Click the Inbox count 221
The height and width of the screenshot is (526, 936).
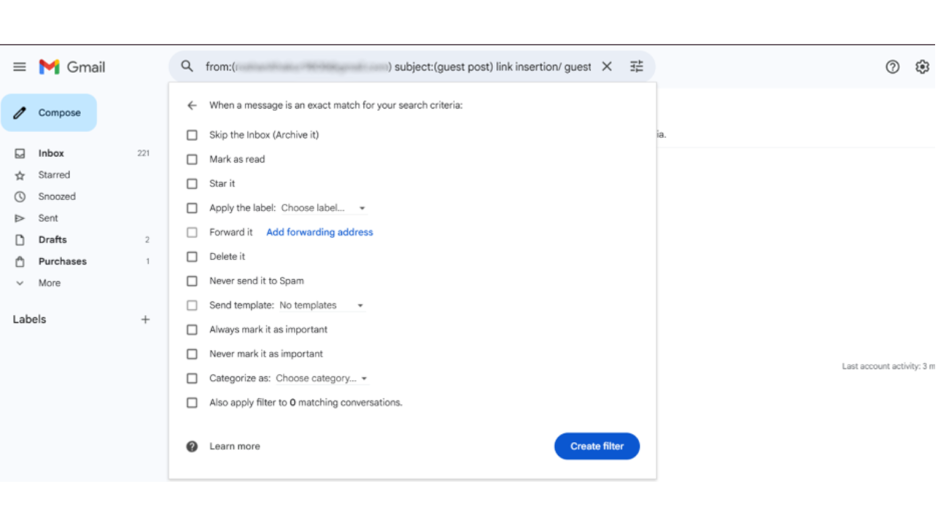(143, 153)
